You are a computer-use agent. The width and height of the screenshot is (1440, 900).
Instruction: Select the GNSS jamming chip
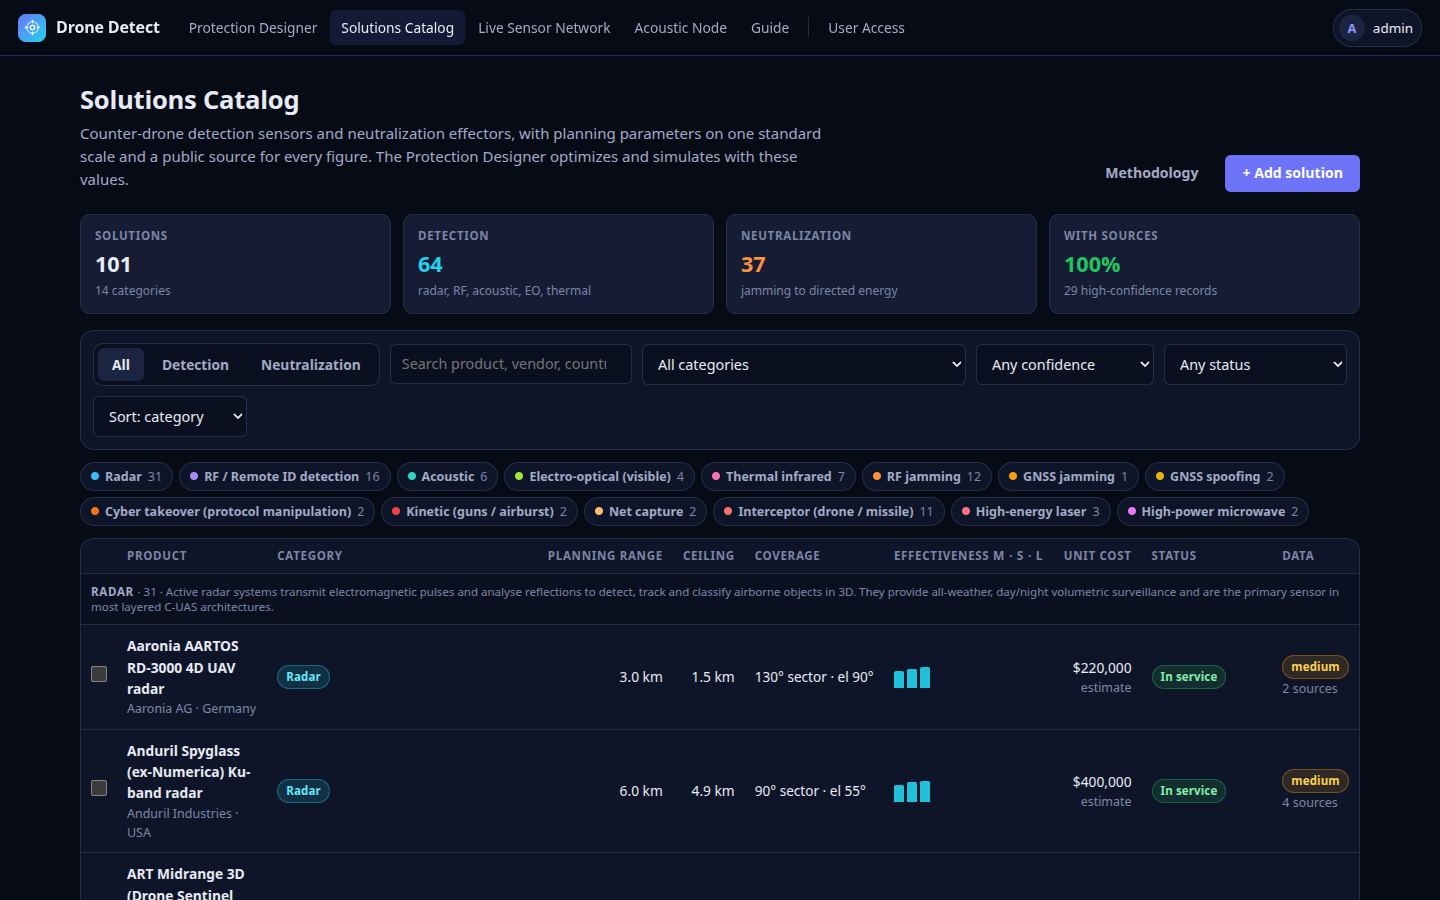click(1068, 477)
